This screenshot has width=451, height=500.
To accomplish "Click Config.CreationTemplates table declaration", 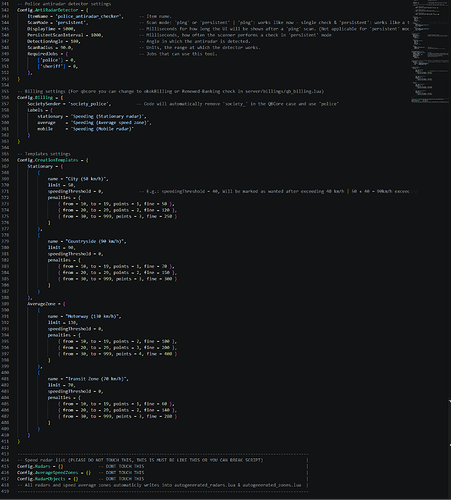I will 53,160.
